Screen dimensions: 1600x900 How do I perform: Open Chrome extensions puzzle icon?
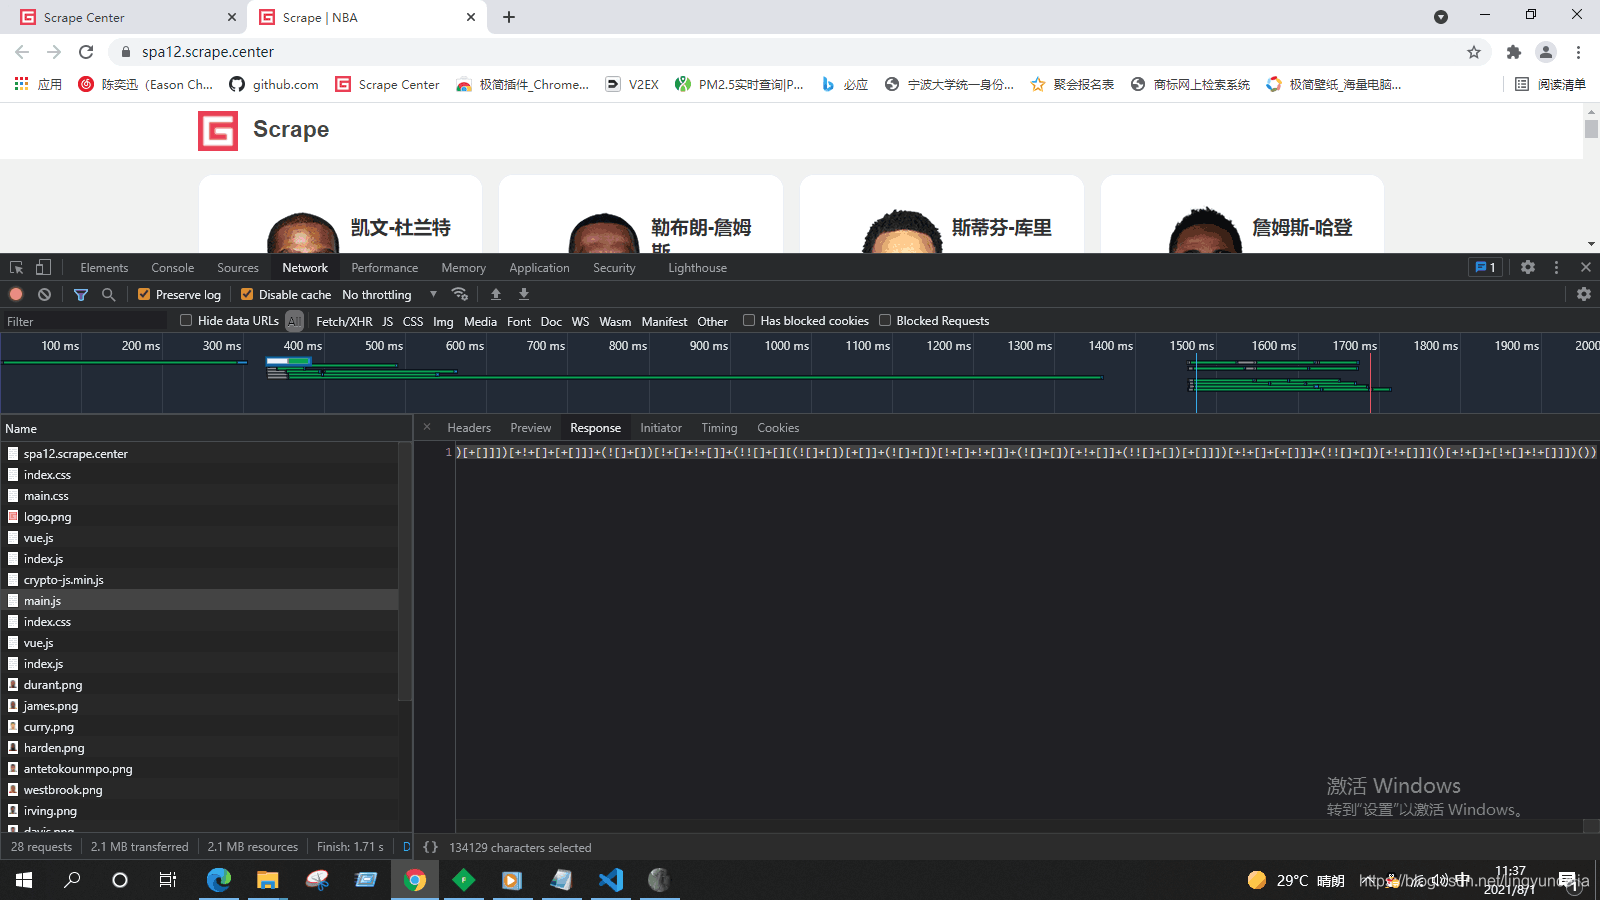(1514, 52)
